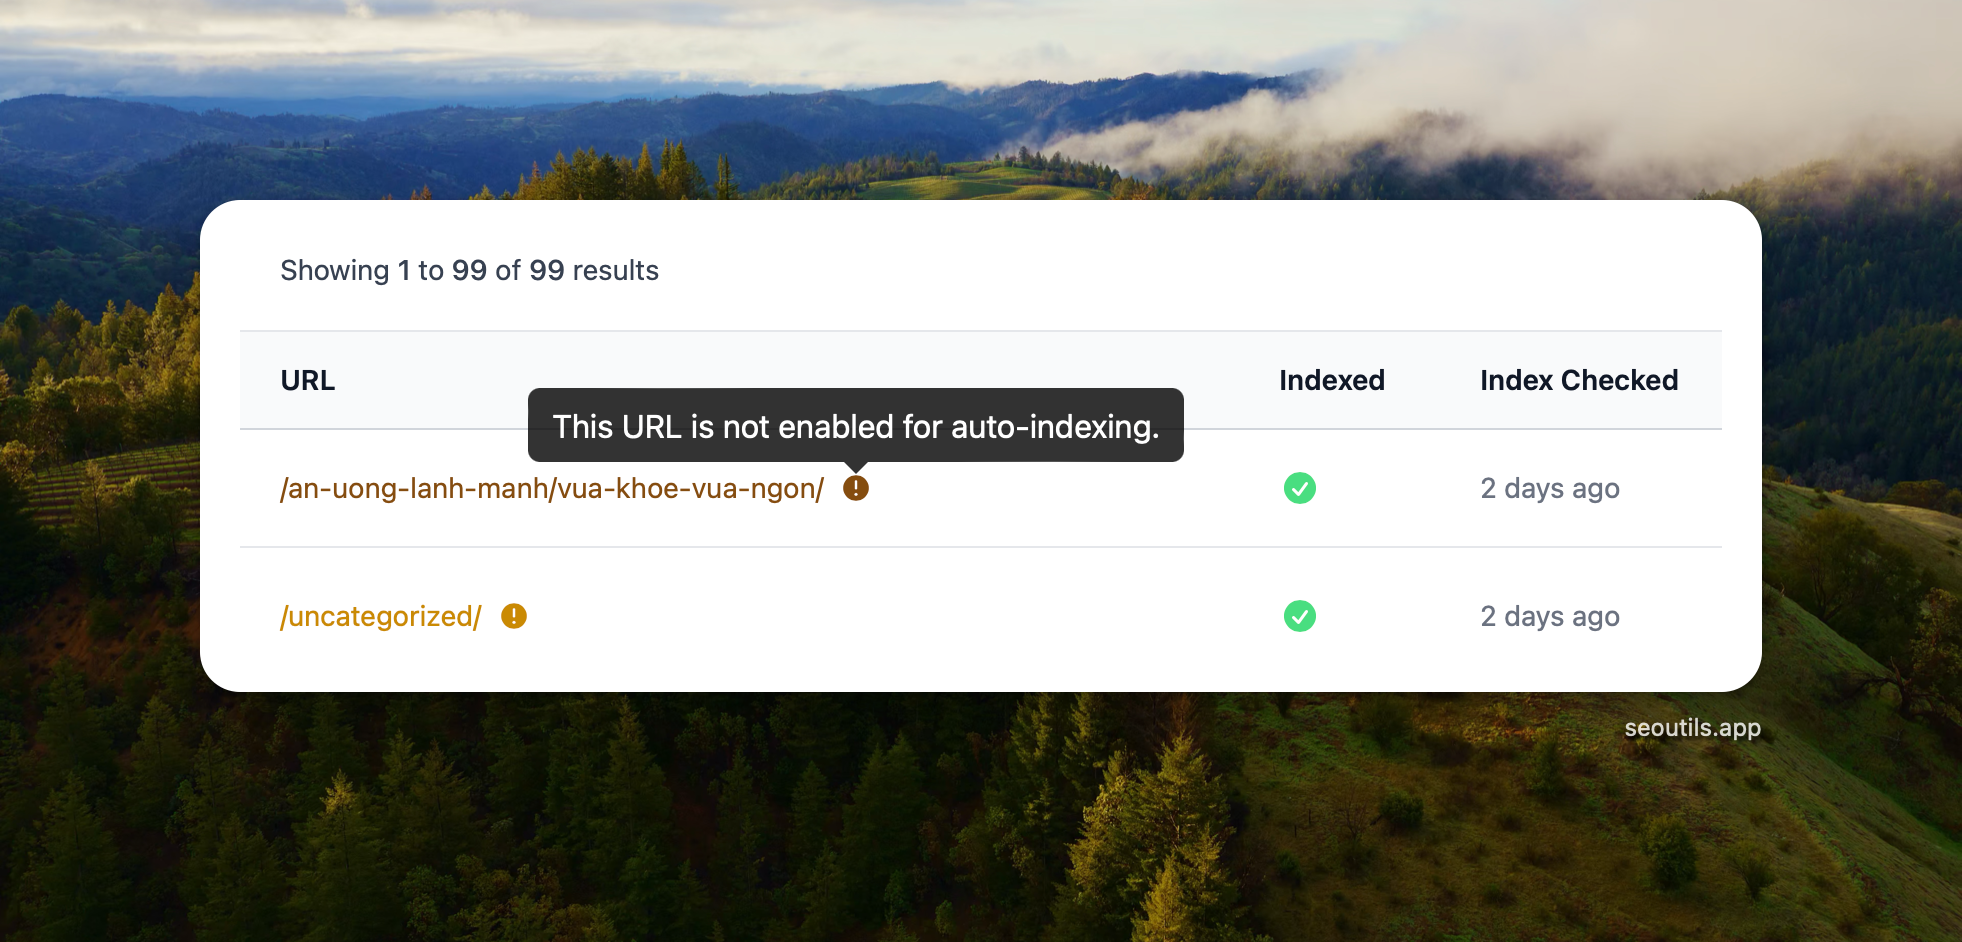1962x942 pixels.
Task: Click the warning icon next to /uncategorized/
Action: (514, 616)
